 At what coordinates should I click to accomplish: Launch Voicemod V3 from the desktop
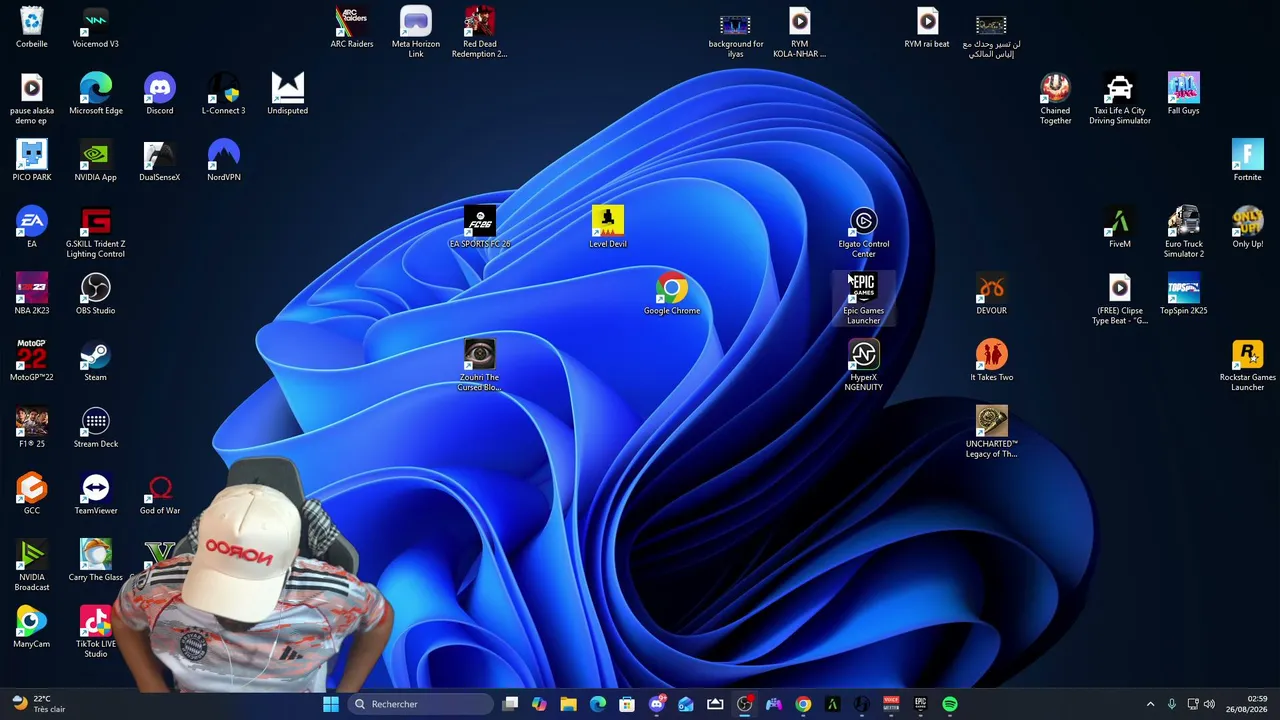tap(96, 28)
